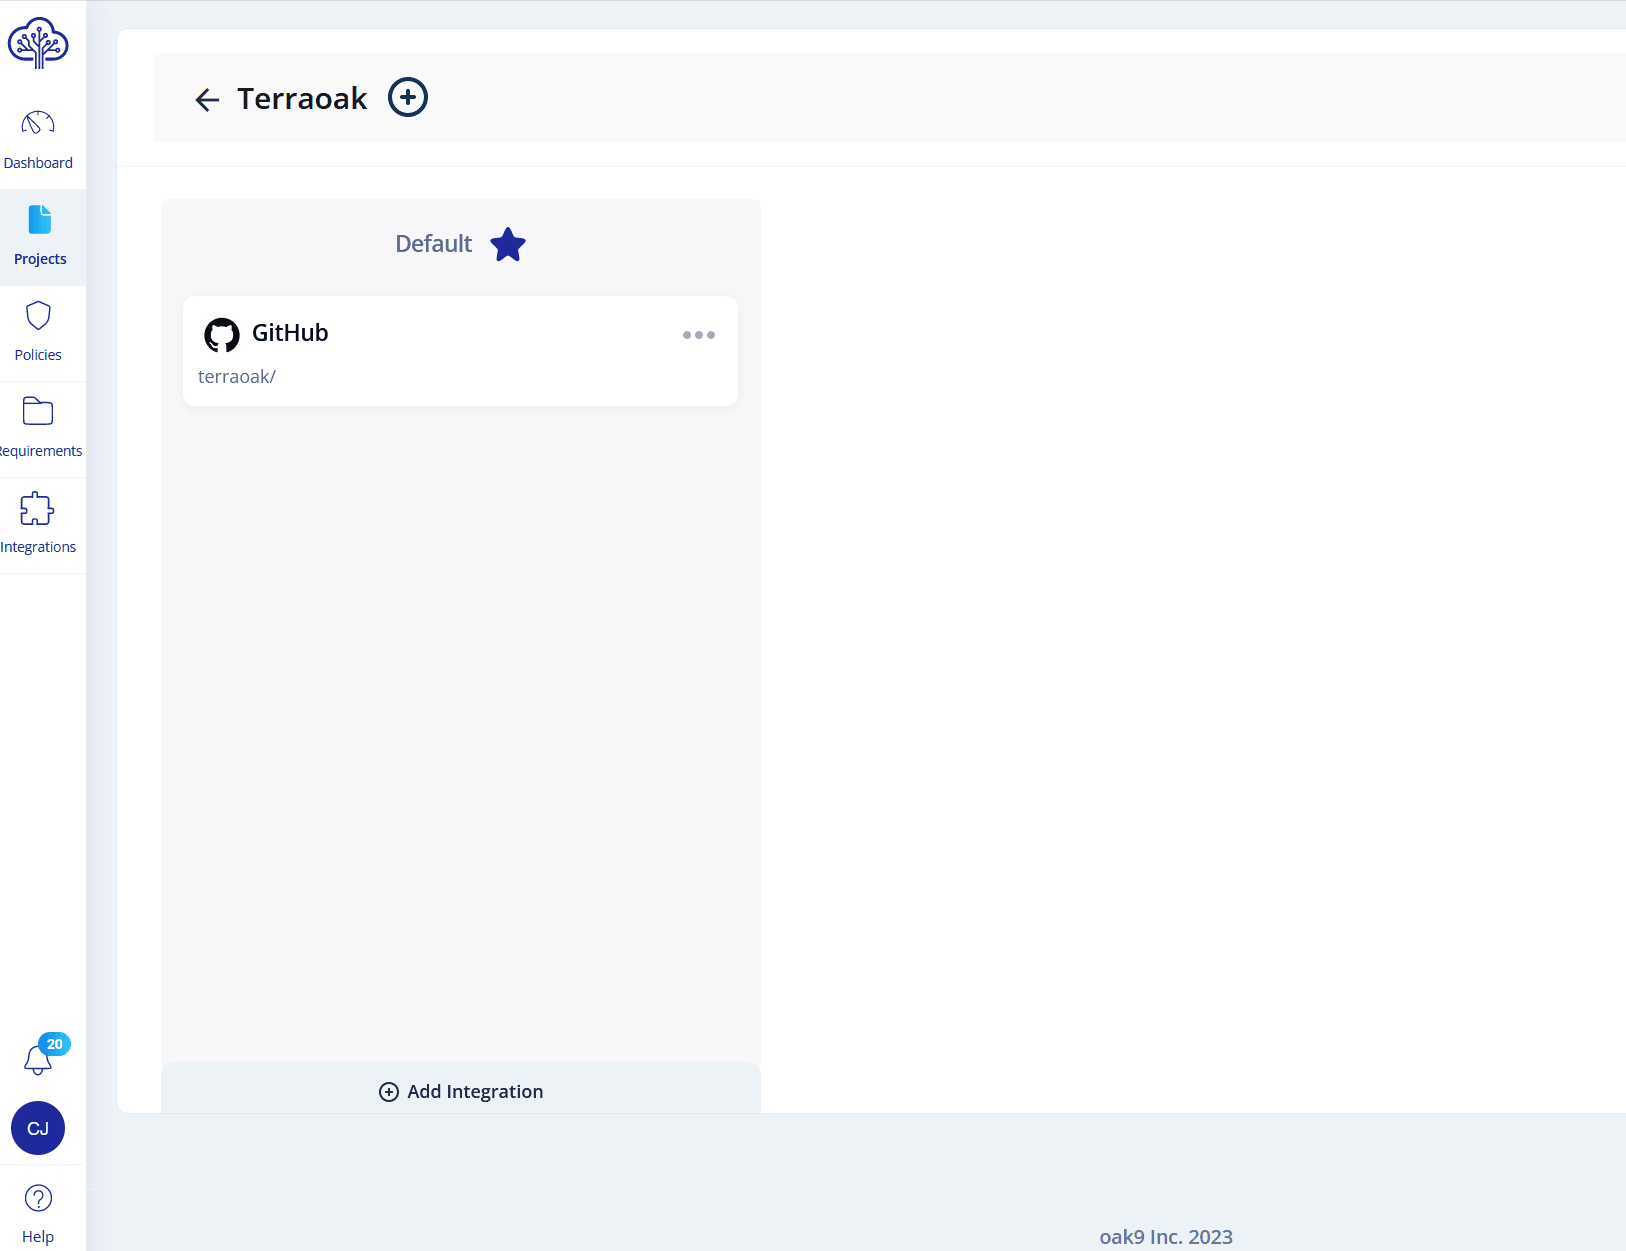1626x1251 pixels.
Task: Open the Requirements folder icon
Action: (x=38, y=411)
